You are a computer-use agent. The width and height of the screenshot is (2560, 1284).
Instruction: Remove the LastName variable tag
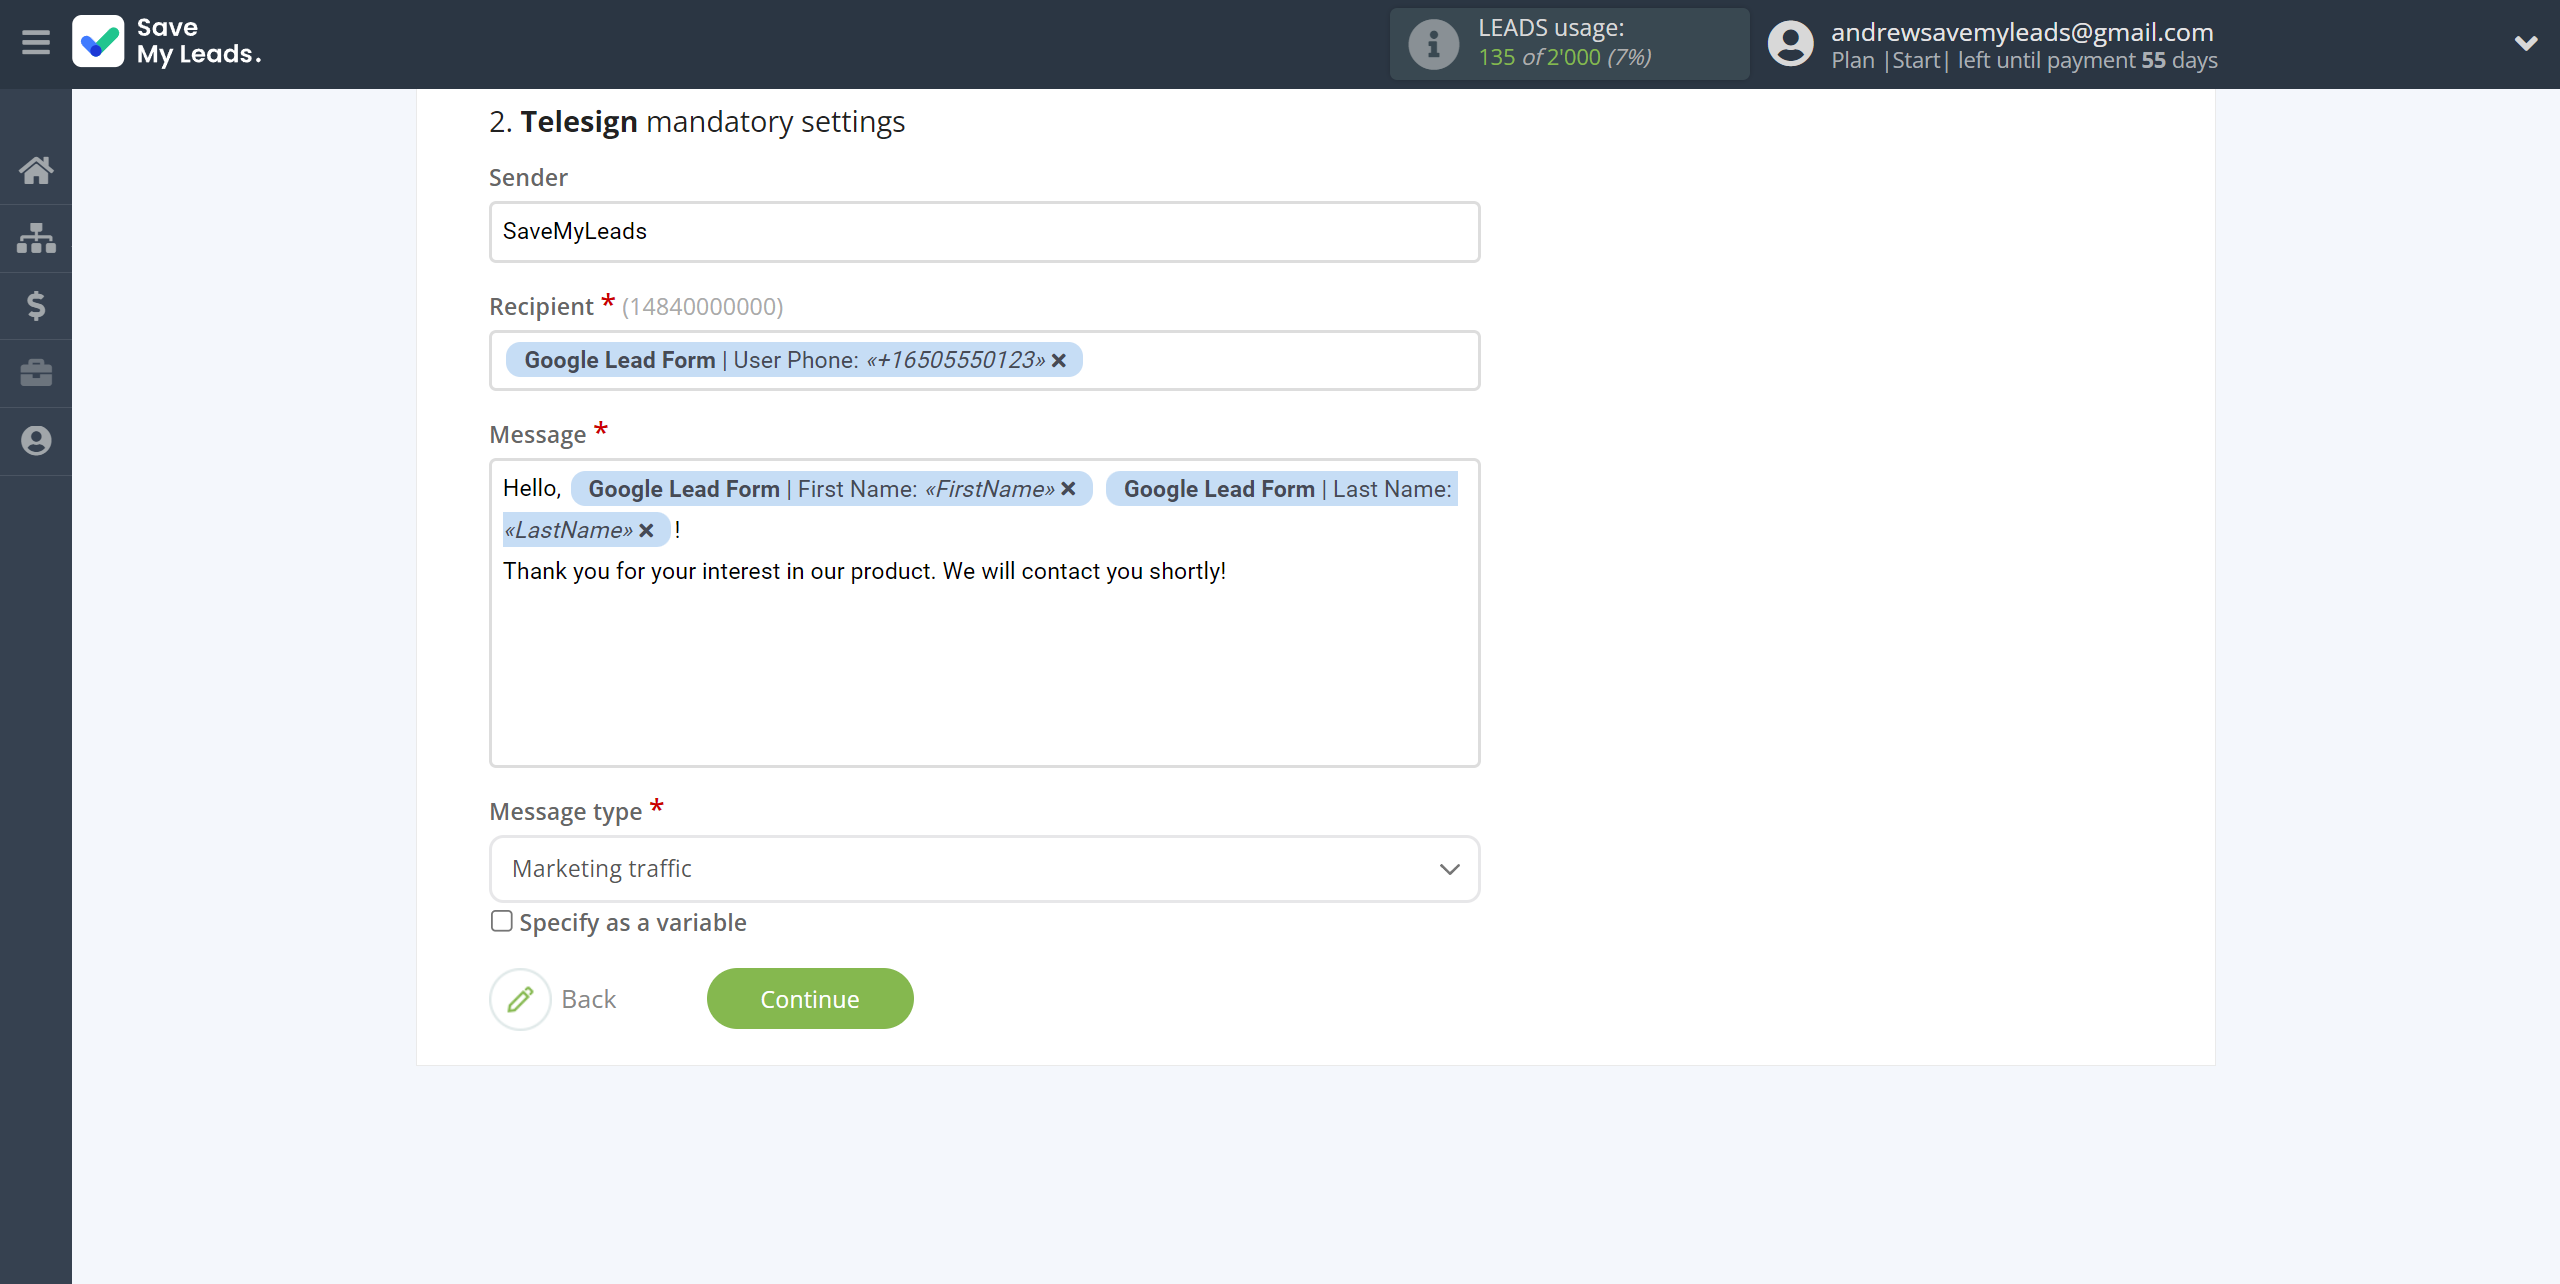tap(646, 530)
